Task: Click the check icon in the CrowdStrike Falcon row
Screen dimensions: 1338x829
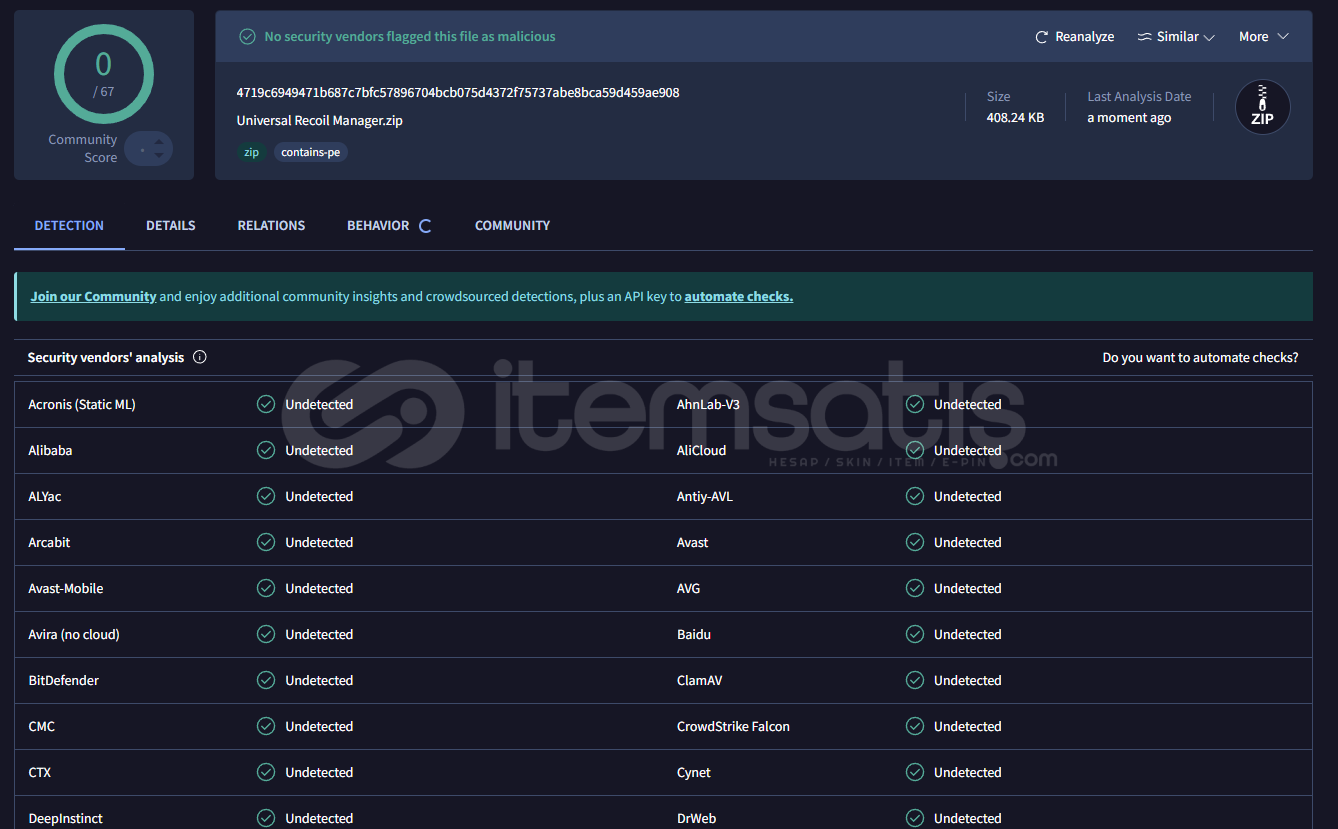Action: click(915, 726)
